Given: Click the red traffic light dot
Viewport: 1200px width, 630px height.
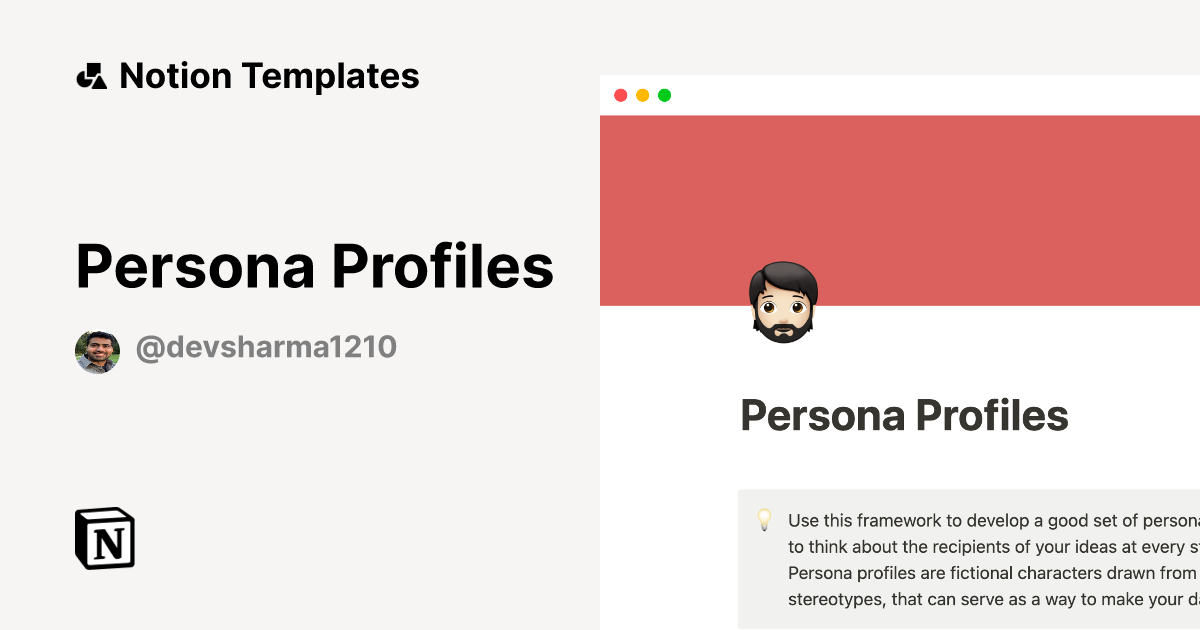Looking at the screenshot, I should tap(621, 95).
